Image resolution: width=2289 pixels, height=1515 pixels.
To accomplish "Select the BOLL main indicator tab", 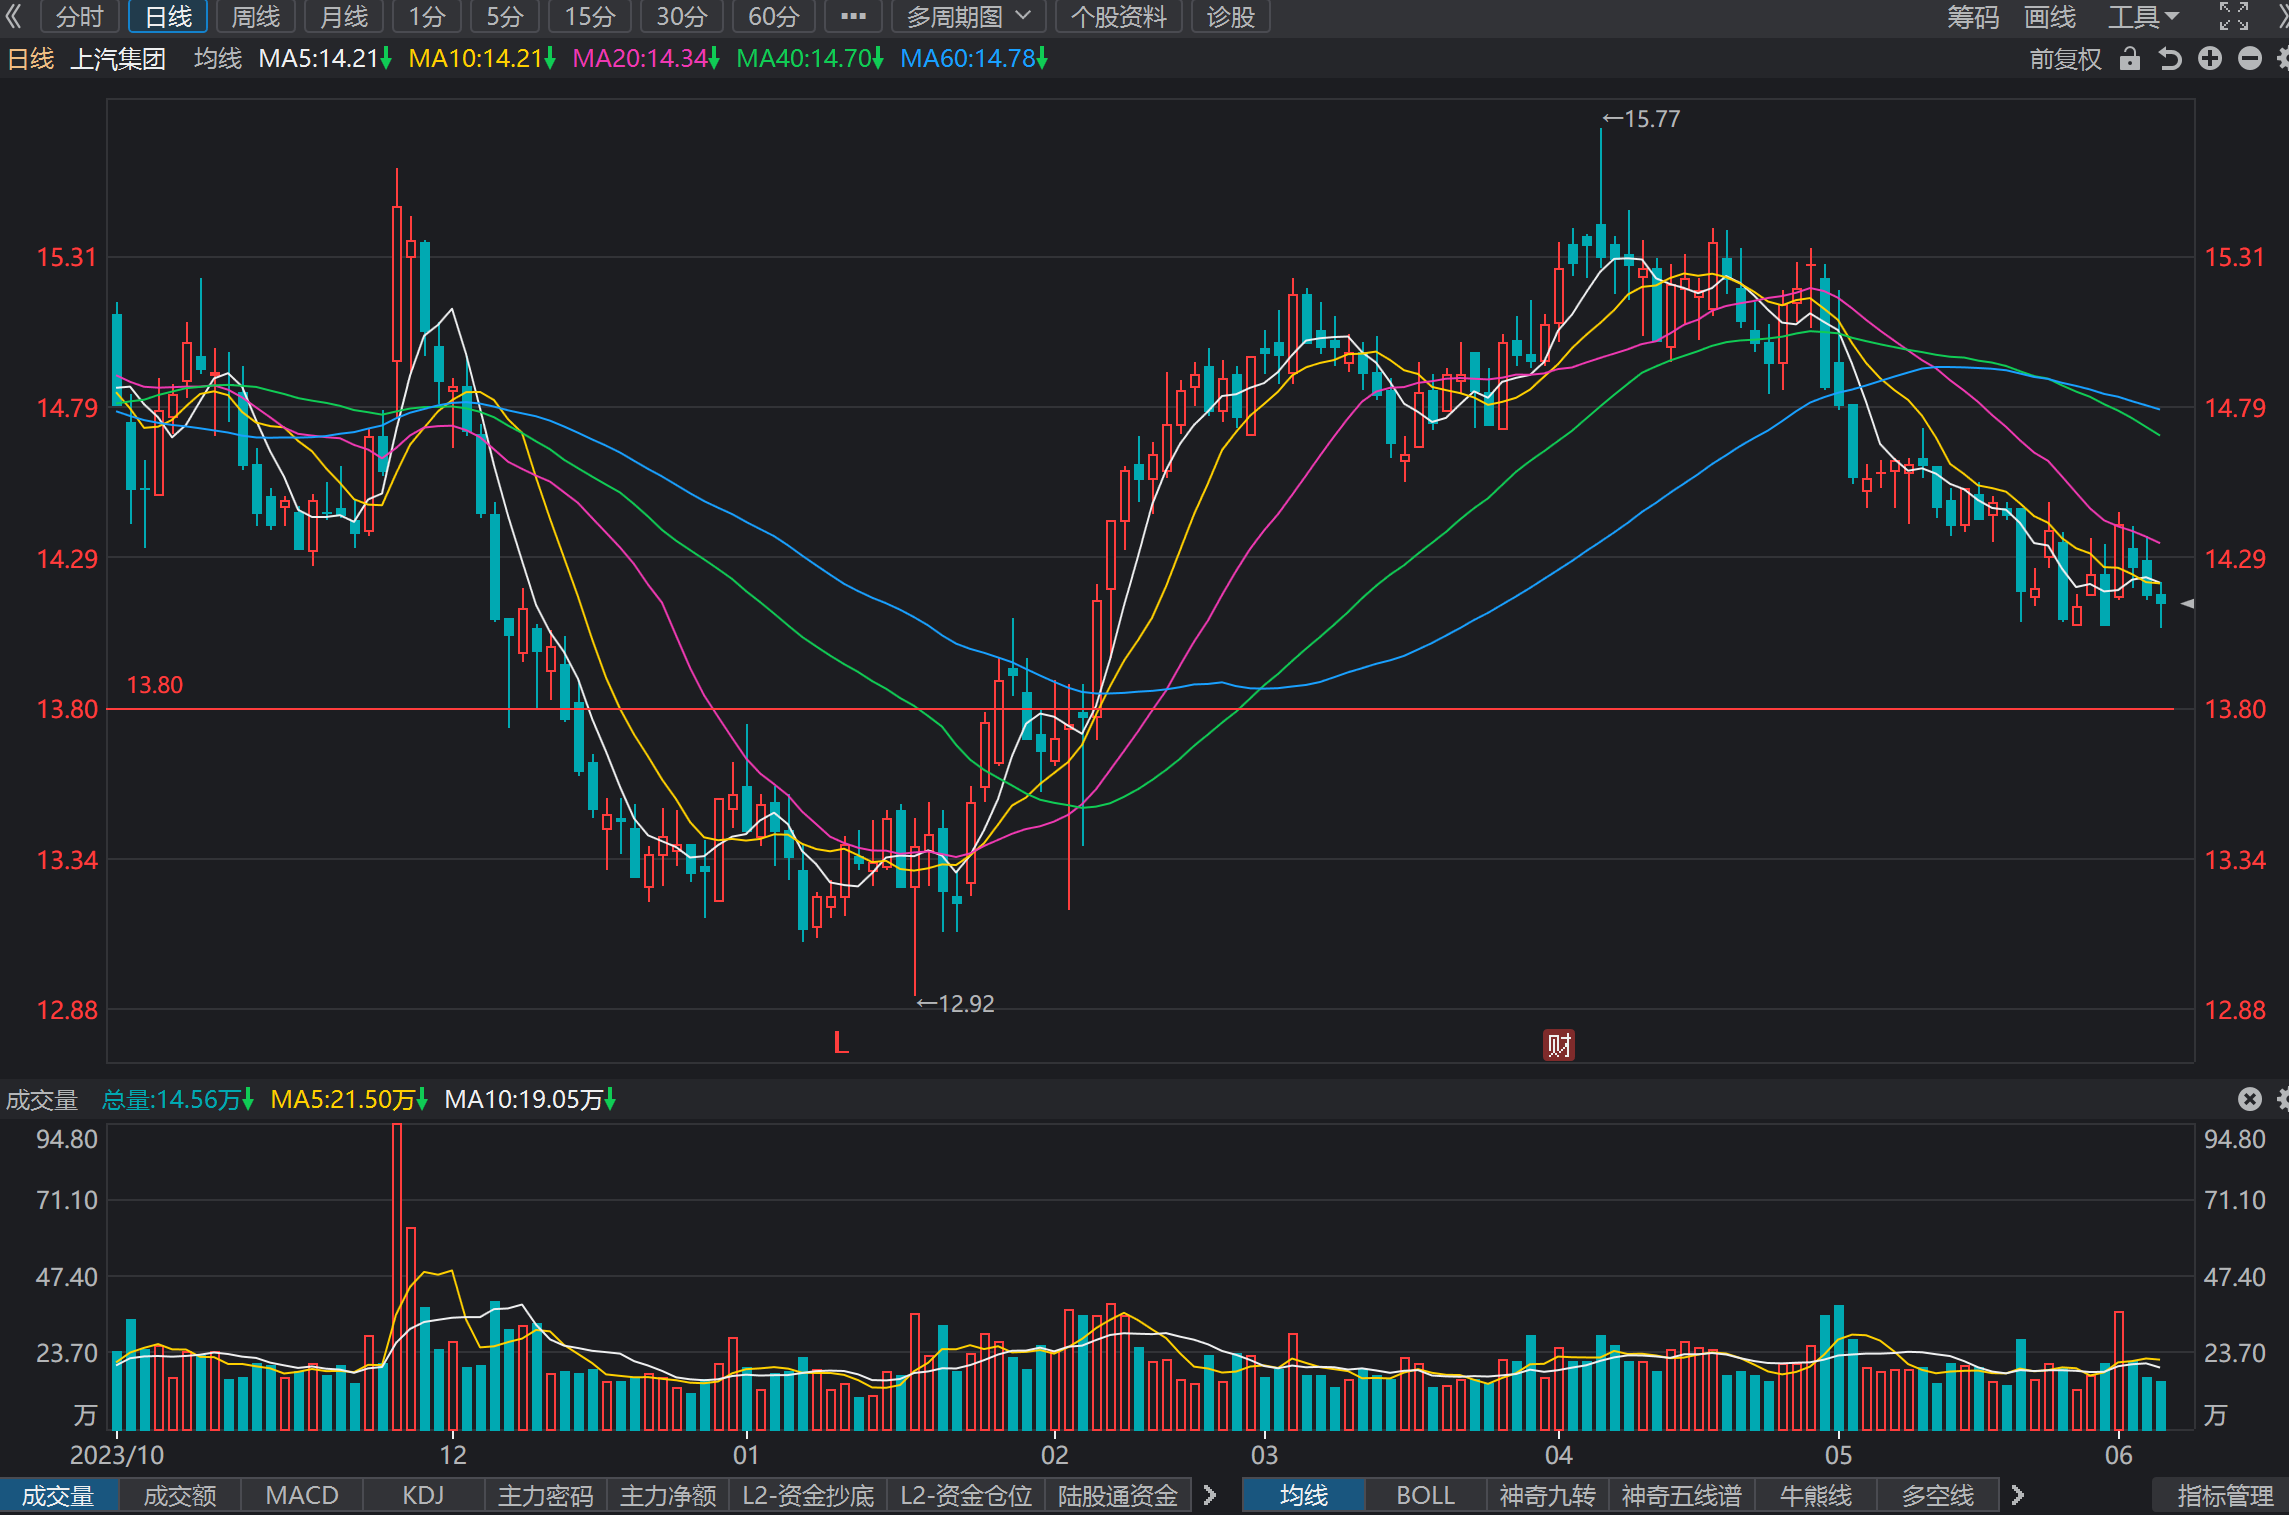I will point(1426,1496).
